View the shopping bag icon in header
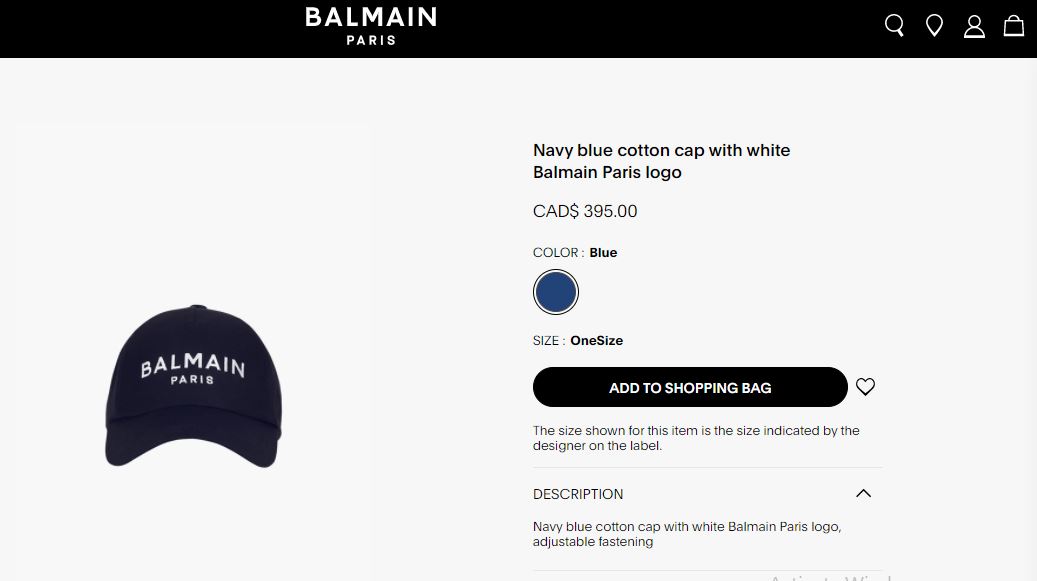Viewport: 1037px width, 581px height. [1013, 26]
